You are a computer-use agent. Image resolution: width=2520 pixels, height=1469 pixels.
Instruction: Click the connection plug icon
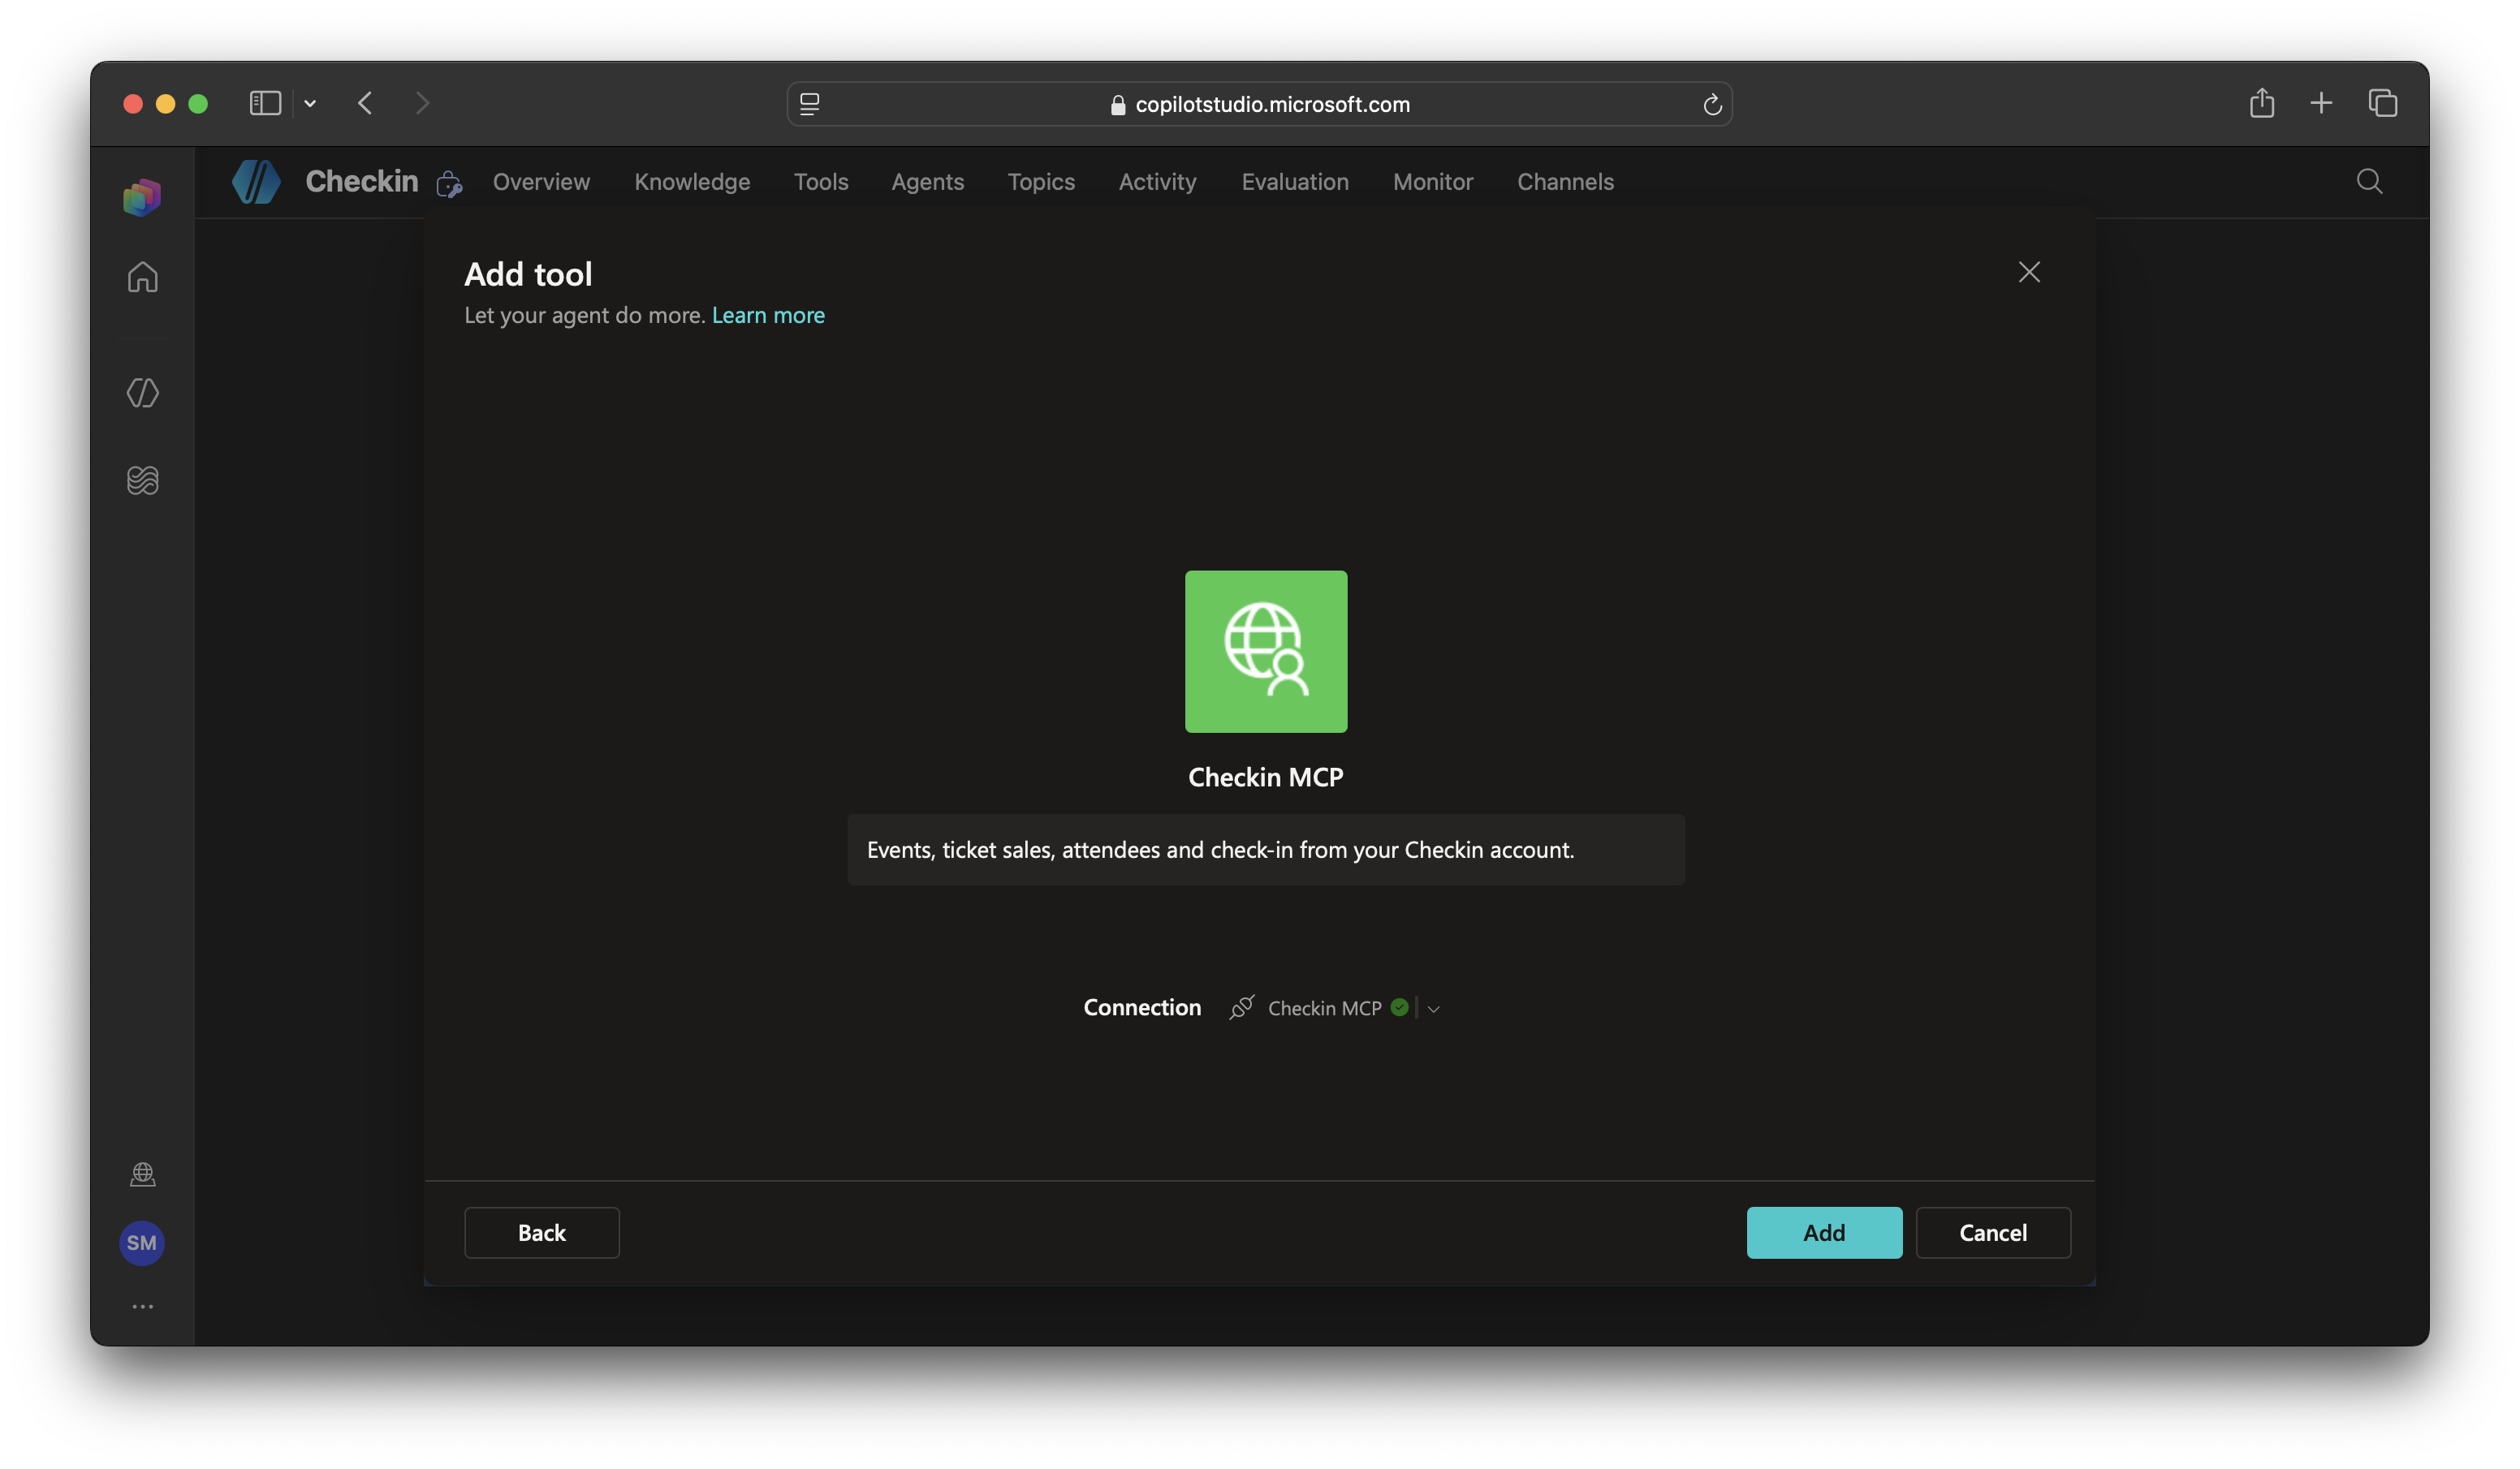(x=1241, y=1007)
